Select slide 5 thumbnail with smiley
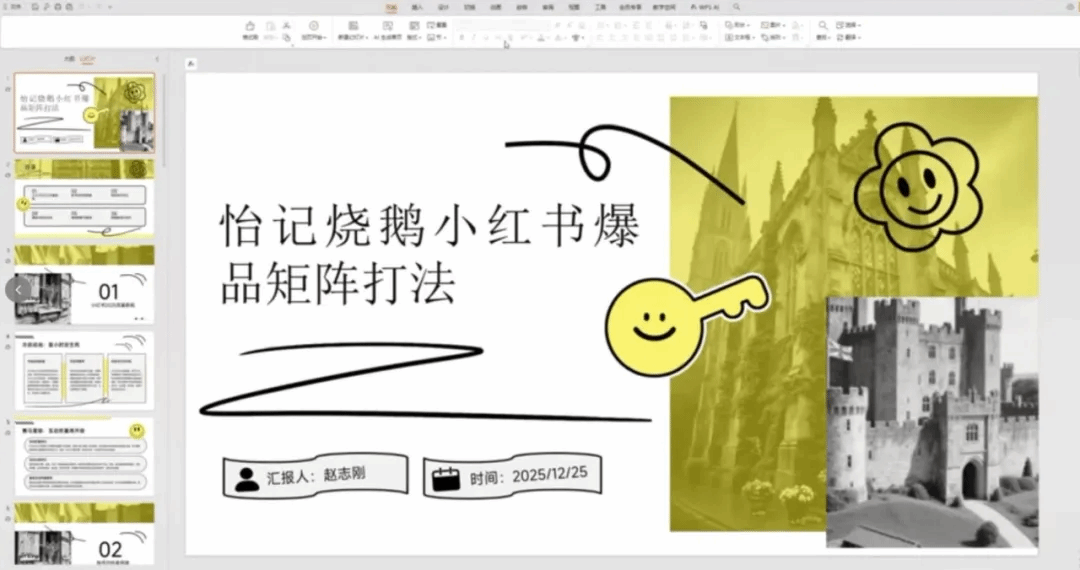This screenshot has width=1080, height=570. 85,456
